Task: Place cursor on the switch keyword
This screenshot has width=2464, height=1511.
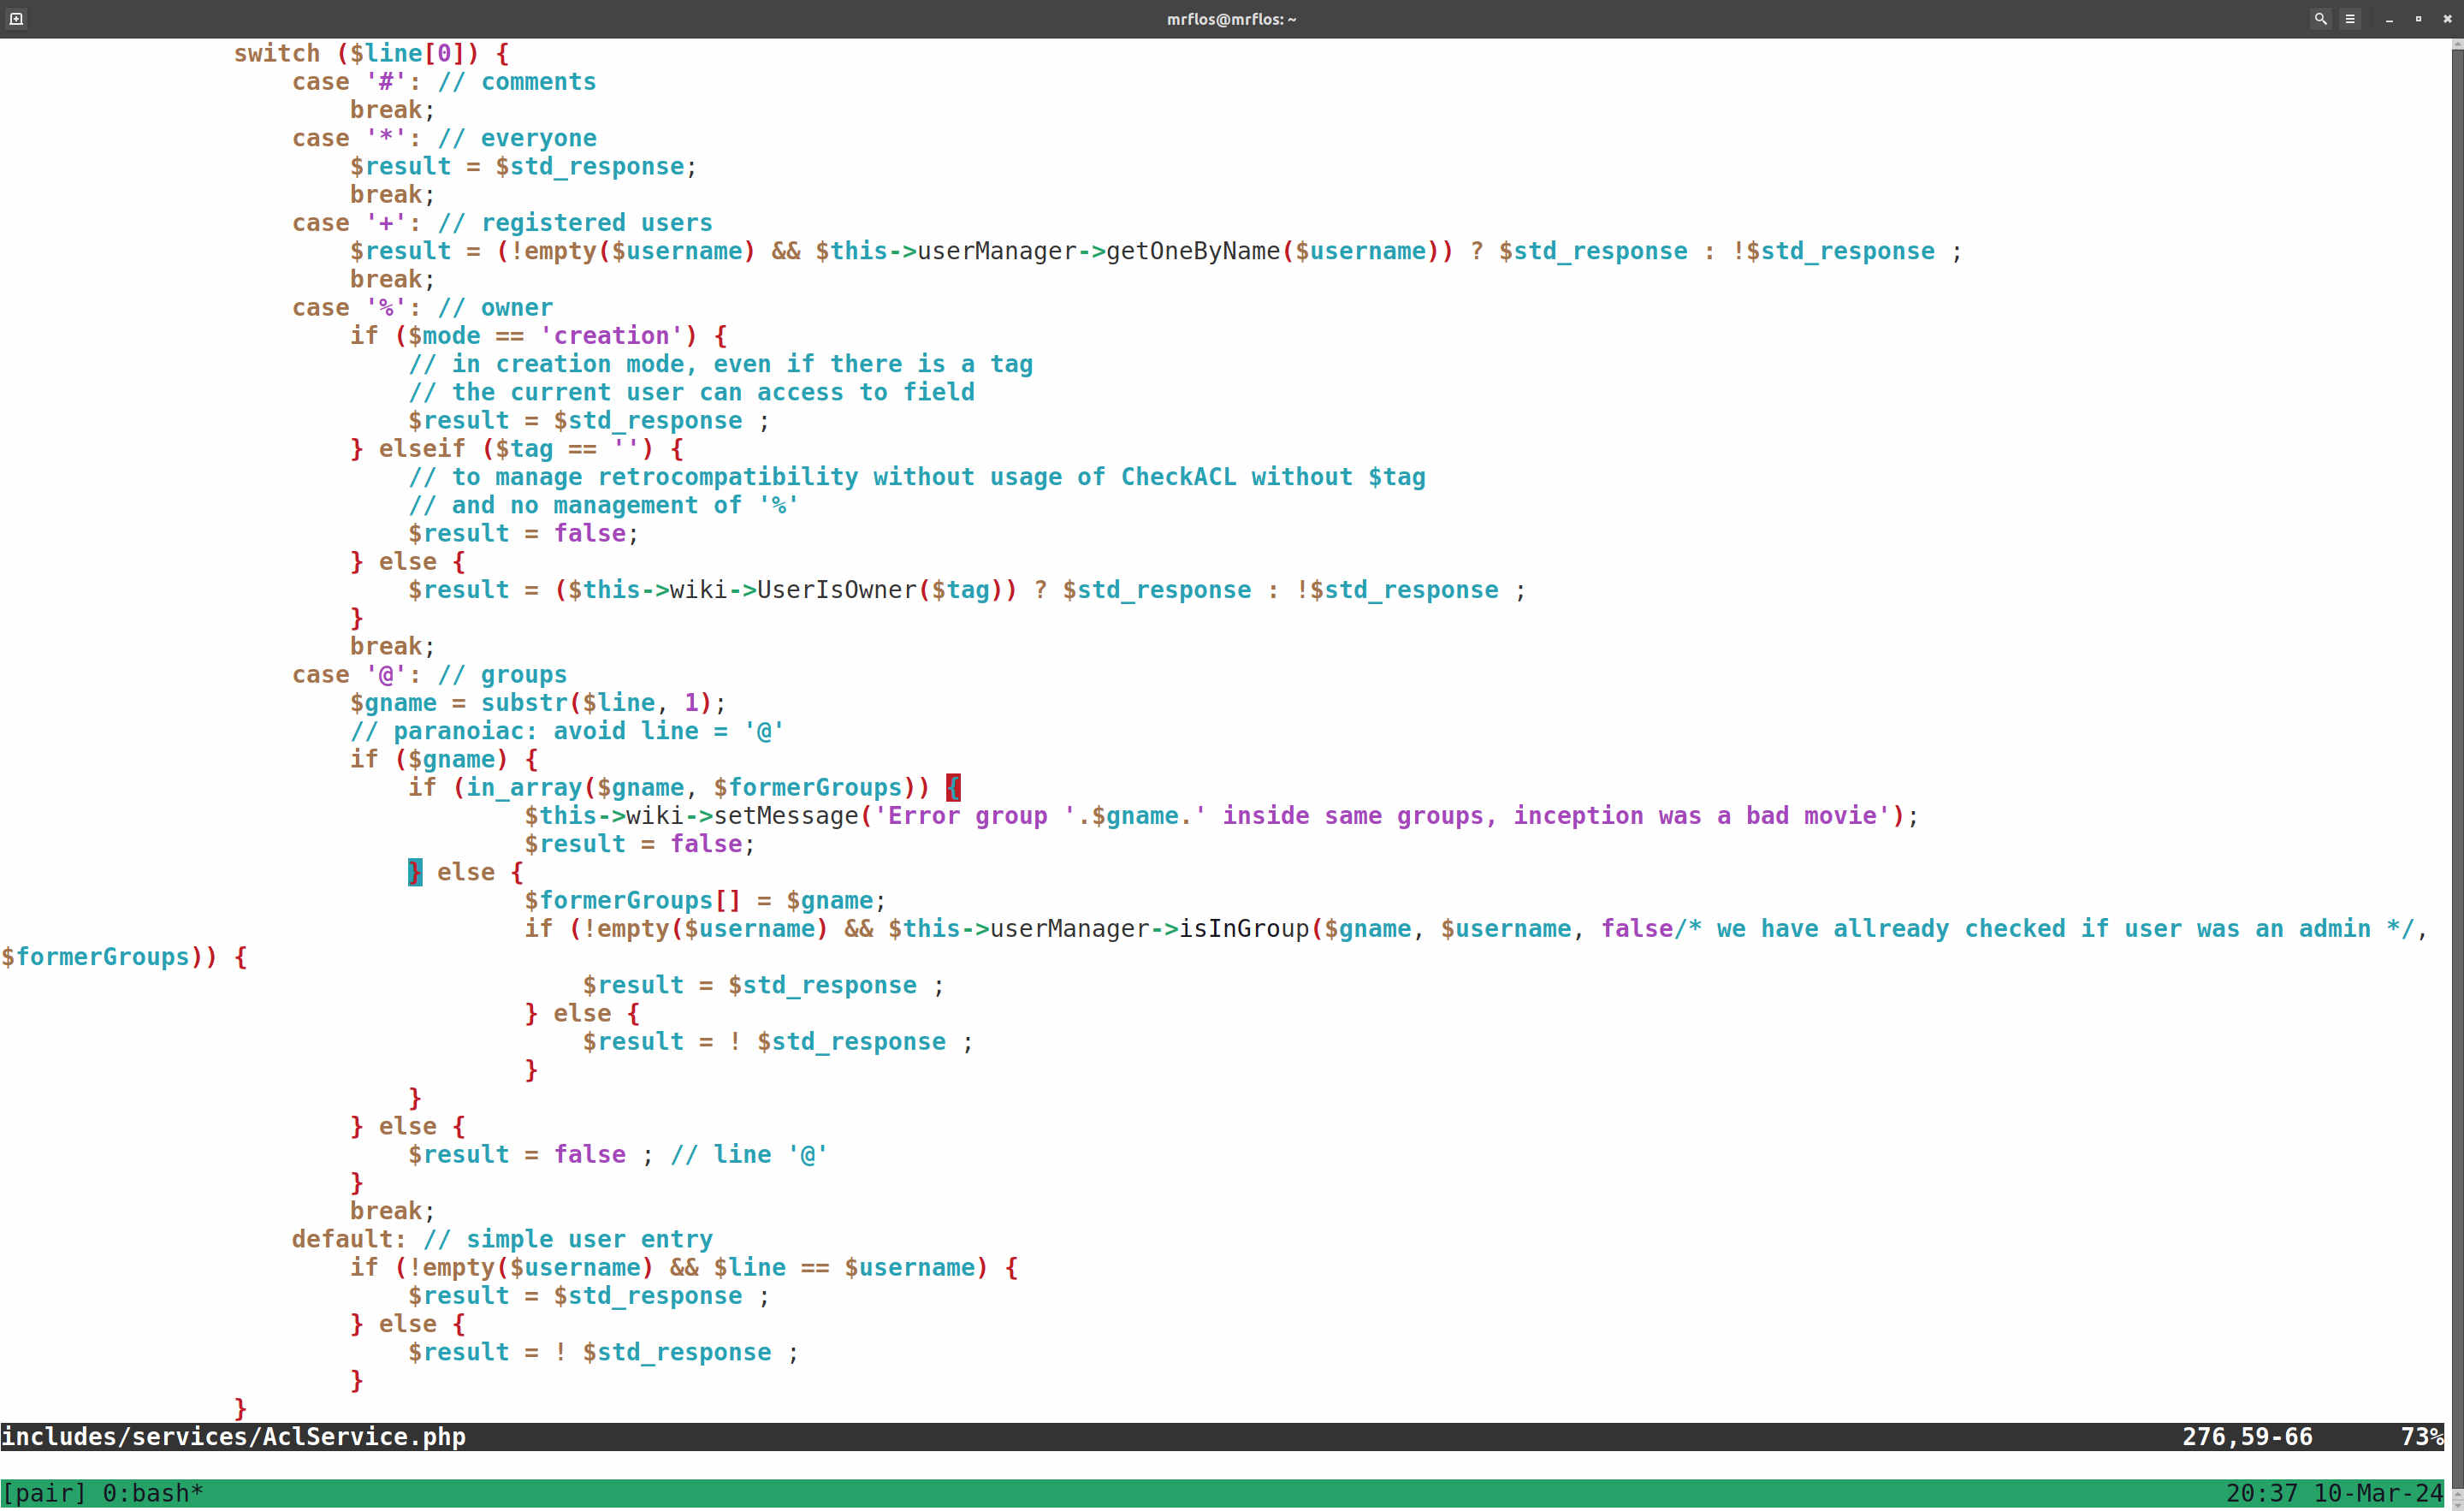Action: tap(277, 54)
